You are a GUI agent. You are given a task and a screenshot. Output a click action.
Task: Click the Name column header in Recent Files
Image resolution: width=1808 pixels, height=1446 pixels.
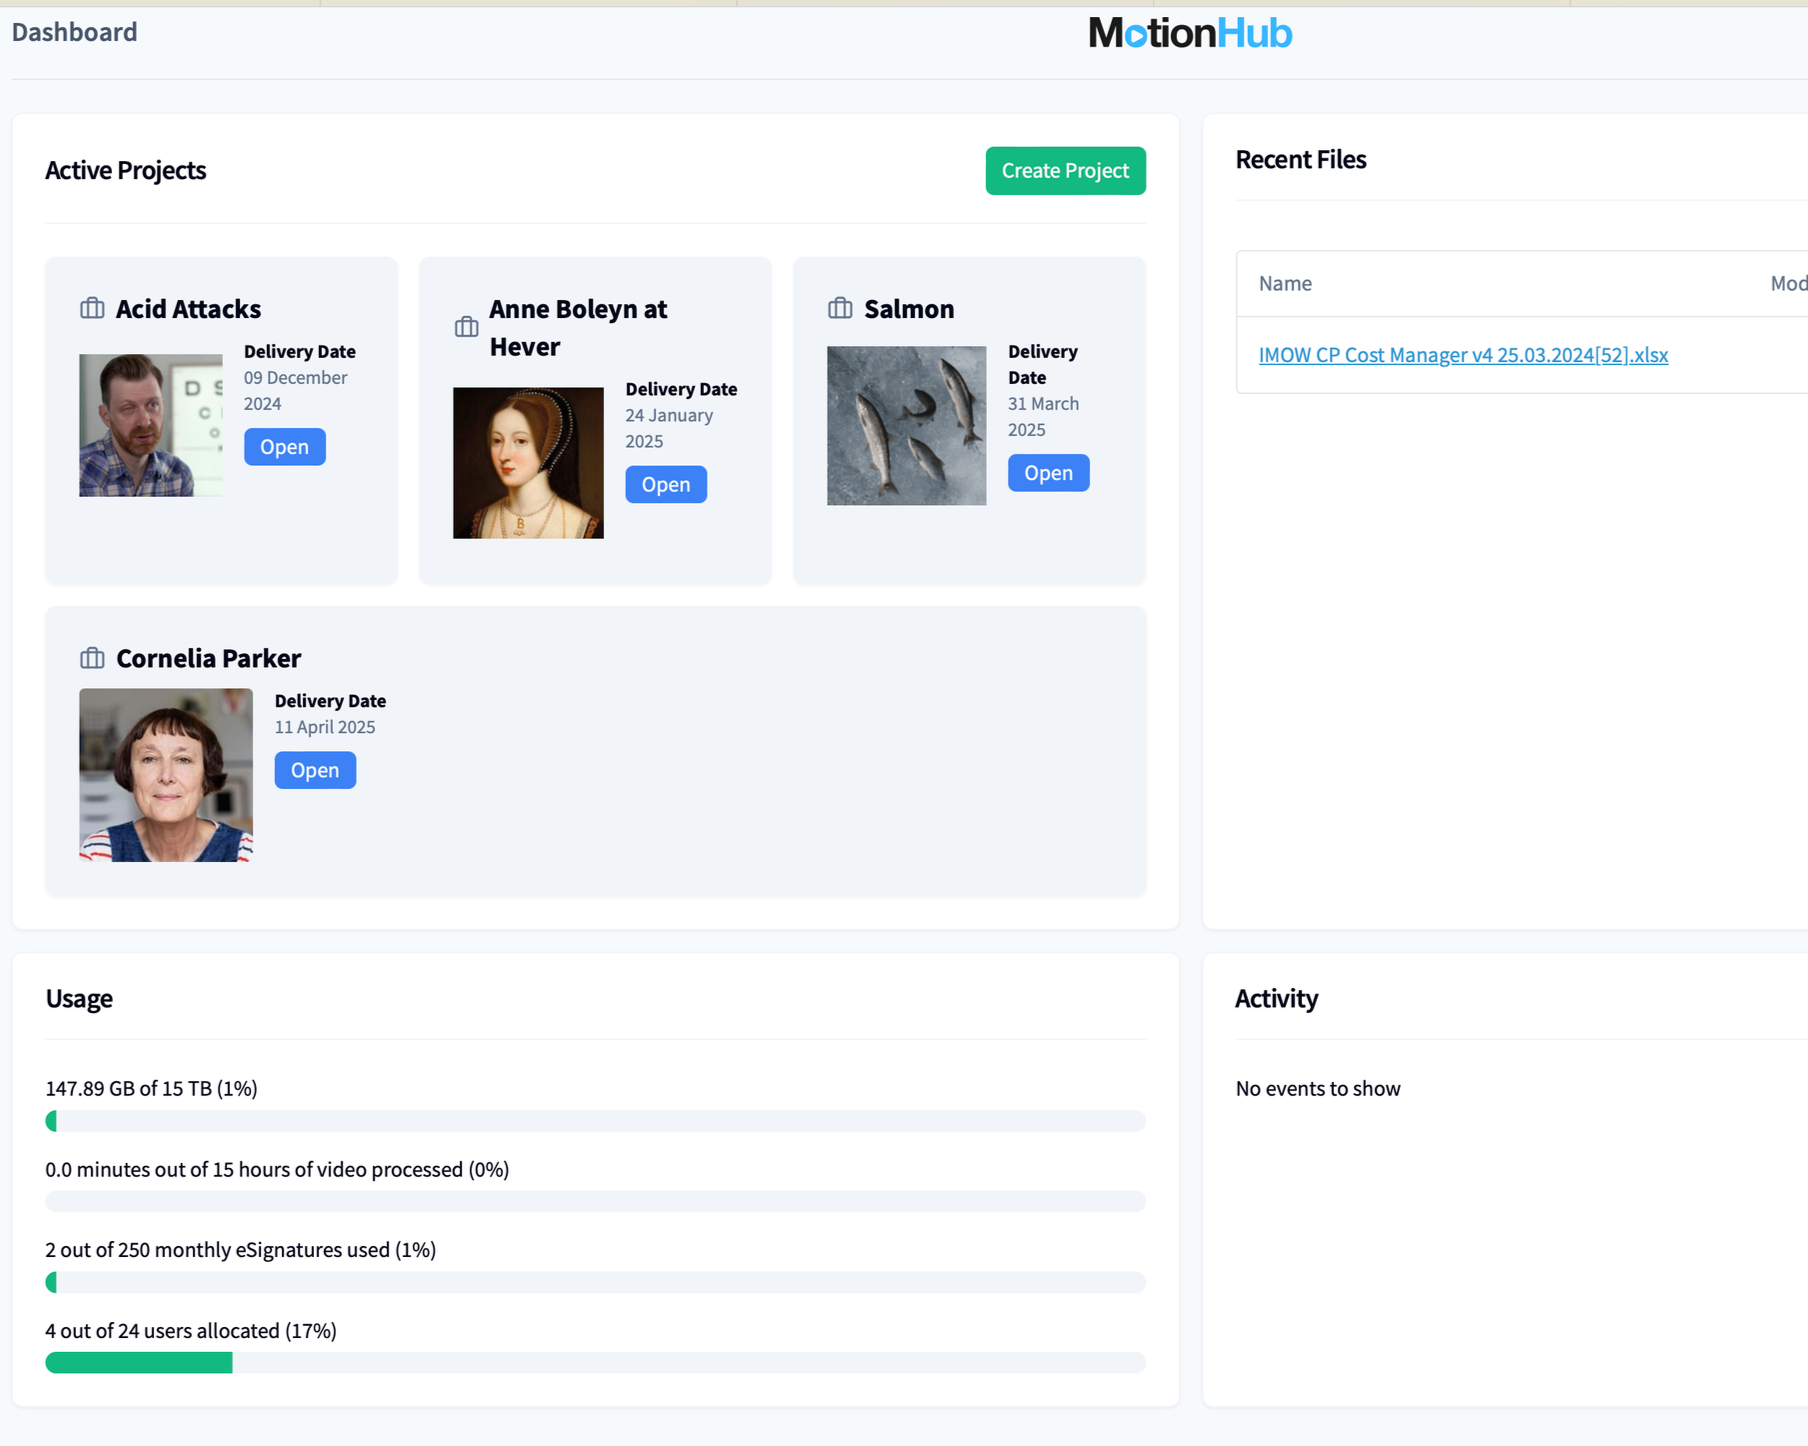click(1285, 284)
